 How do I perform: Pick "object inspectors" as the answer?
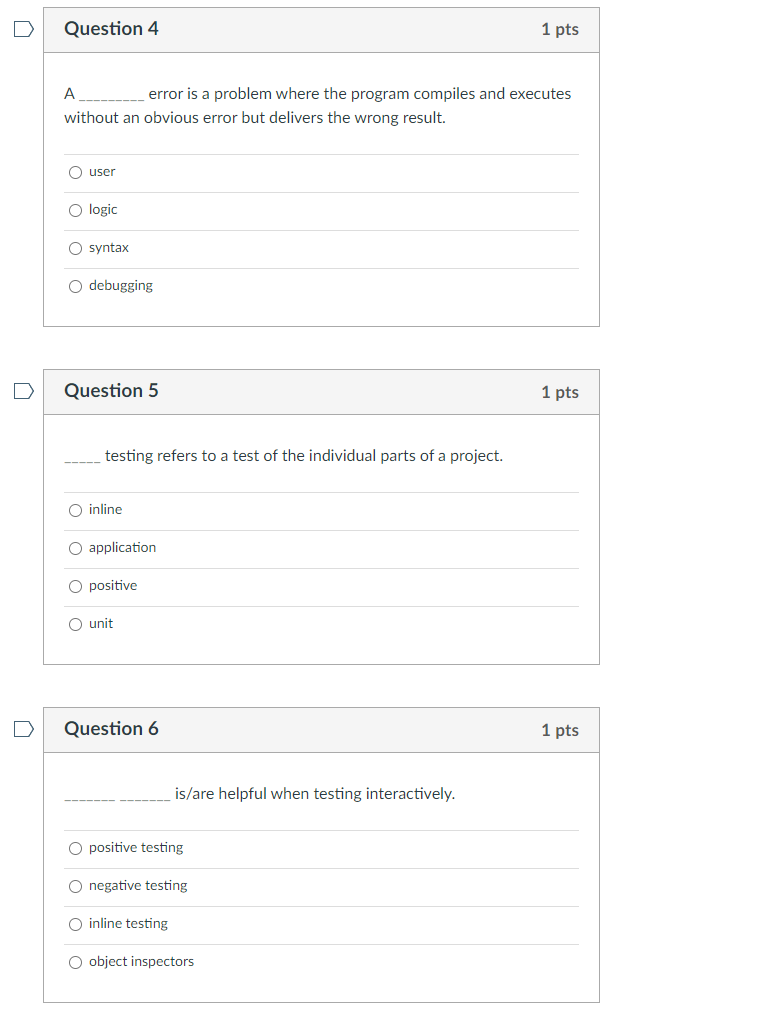coord(76,962)
